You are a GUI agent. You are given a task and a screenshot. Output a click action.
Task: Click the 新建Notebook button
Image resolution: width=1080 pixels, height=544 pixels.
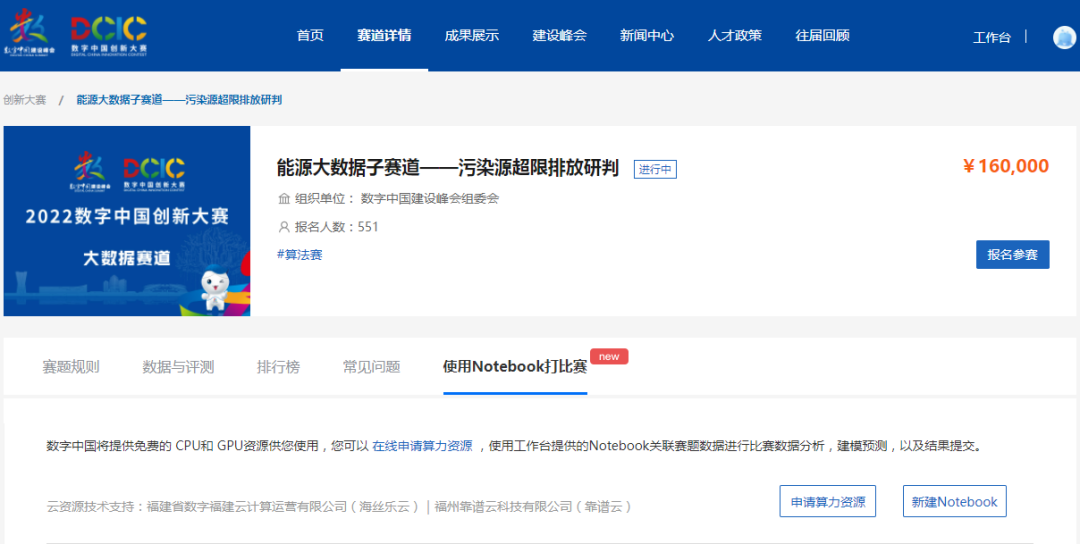click(955, 501)
